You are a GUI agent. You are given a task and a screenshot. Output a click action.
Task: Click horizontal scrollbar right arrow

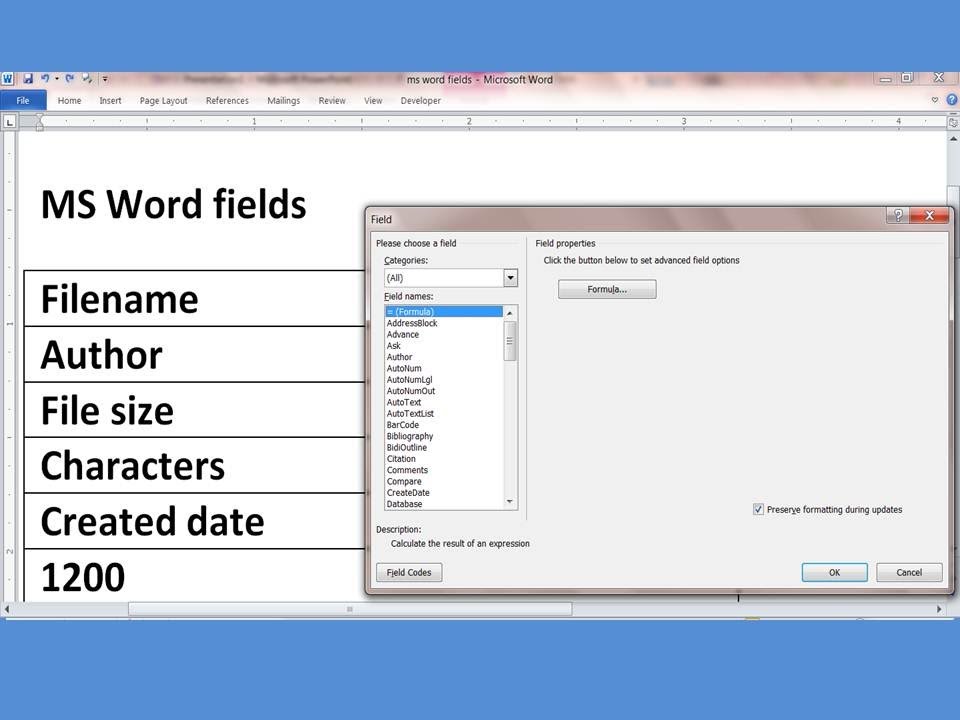939,609
